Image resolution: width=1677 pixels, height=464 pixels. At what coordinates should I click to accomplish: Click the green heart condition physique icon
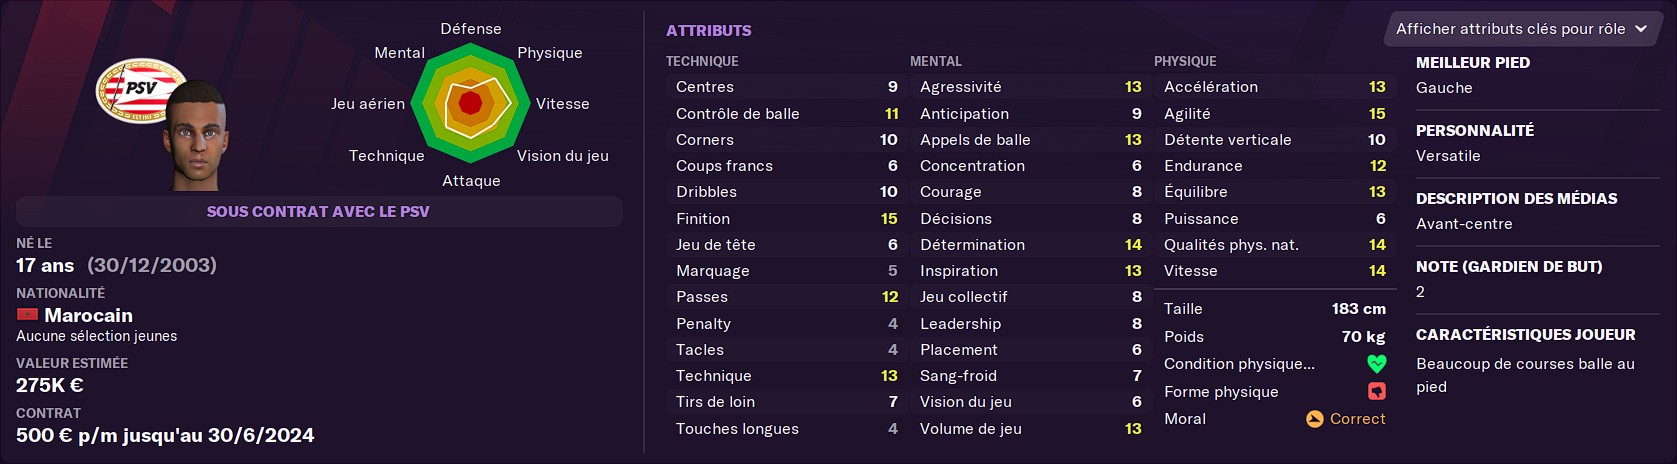pyautogui.click(x=1377, y=364)
